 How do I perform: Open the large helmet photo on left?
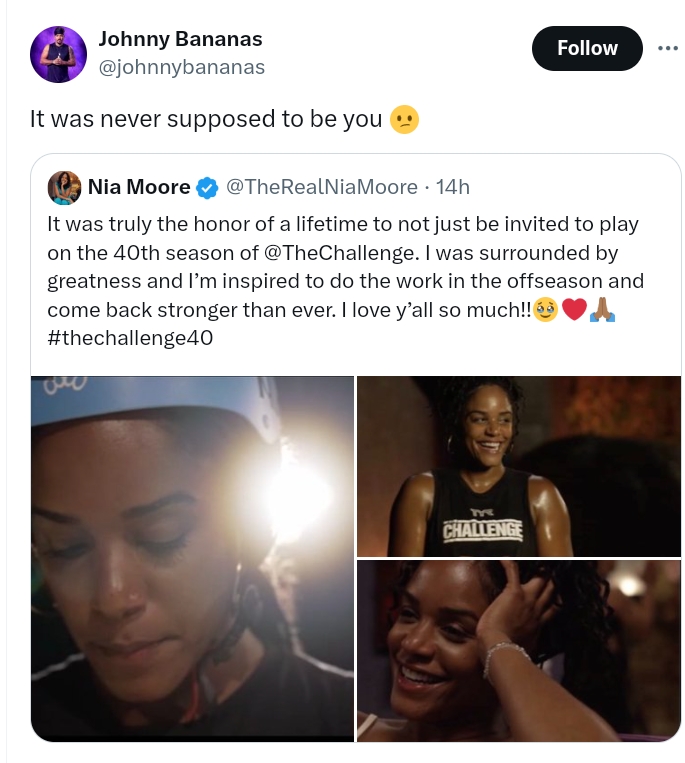(x=192, y=559)
